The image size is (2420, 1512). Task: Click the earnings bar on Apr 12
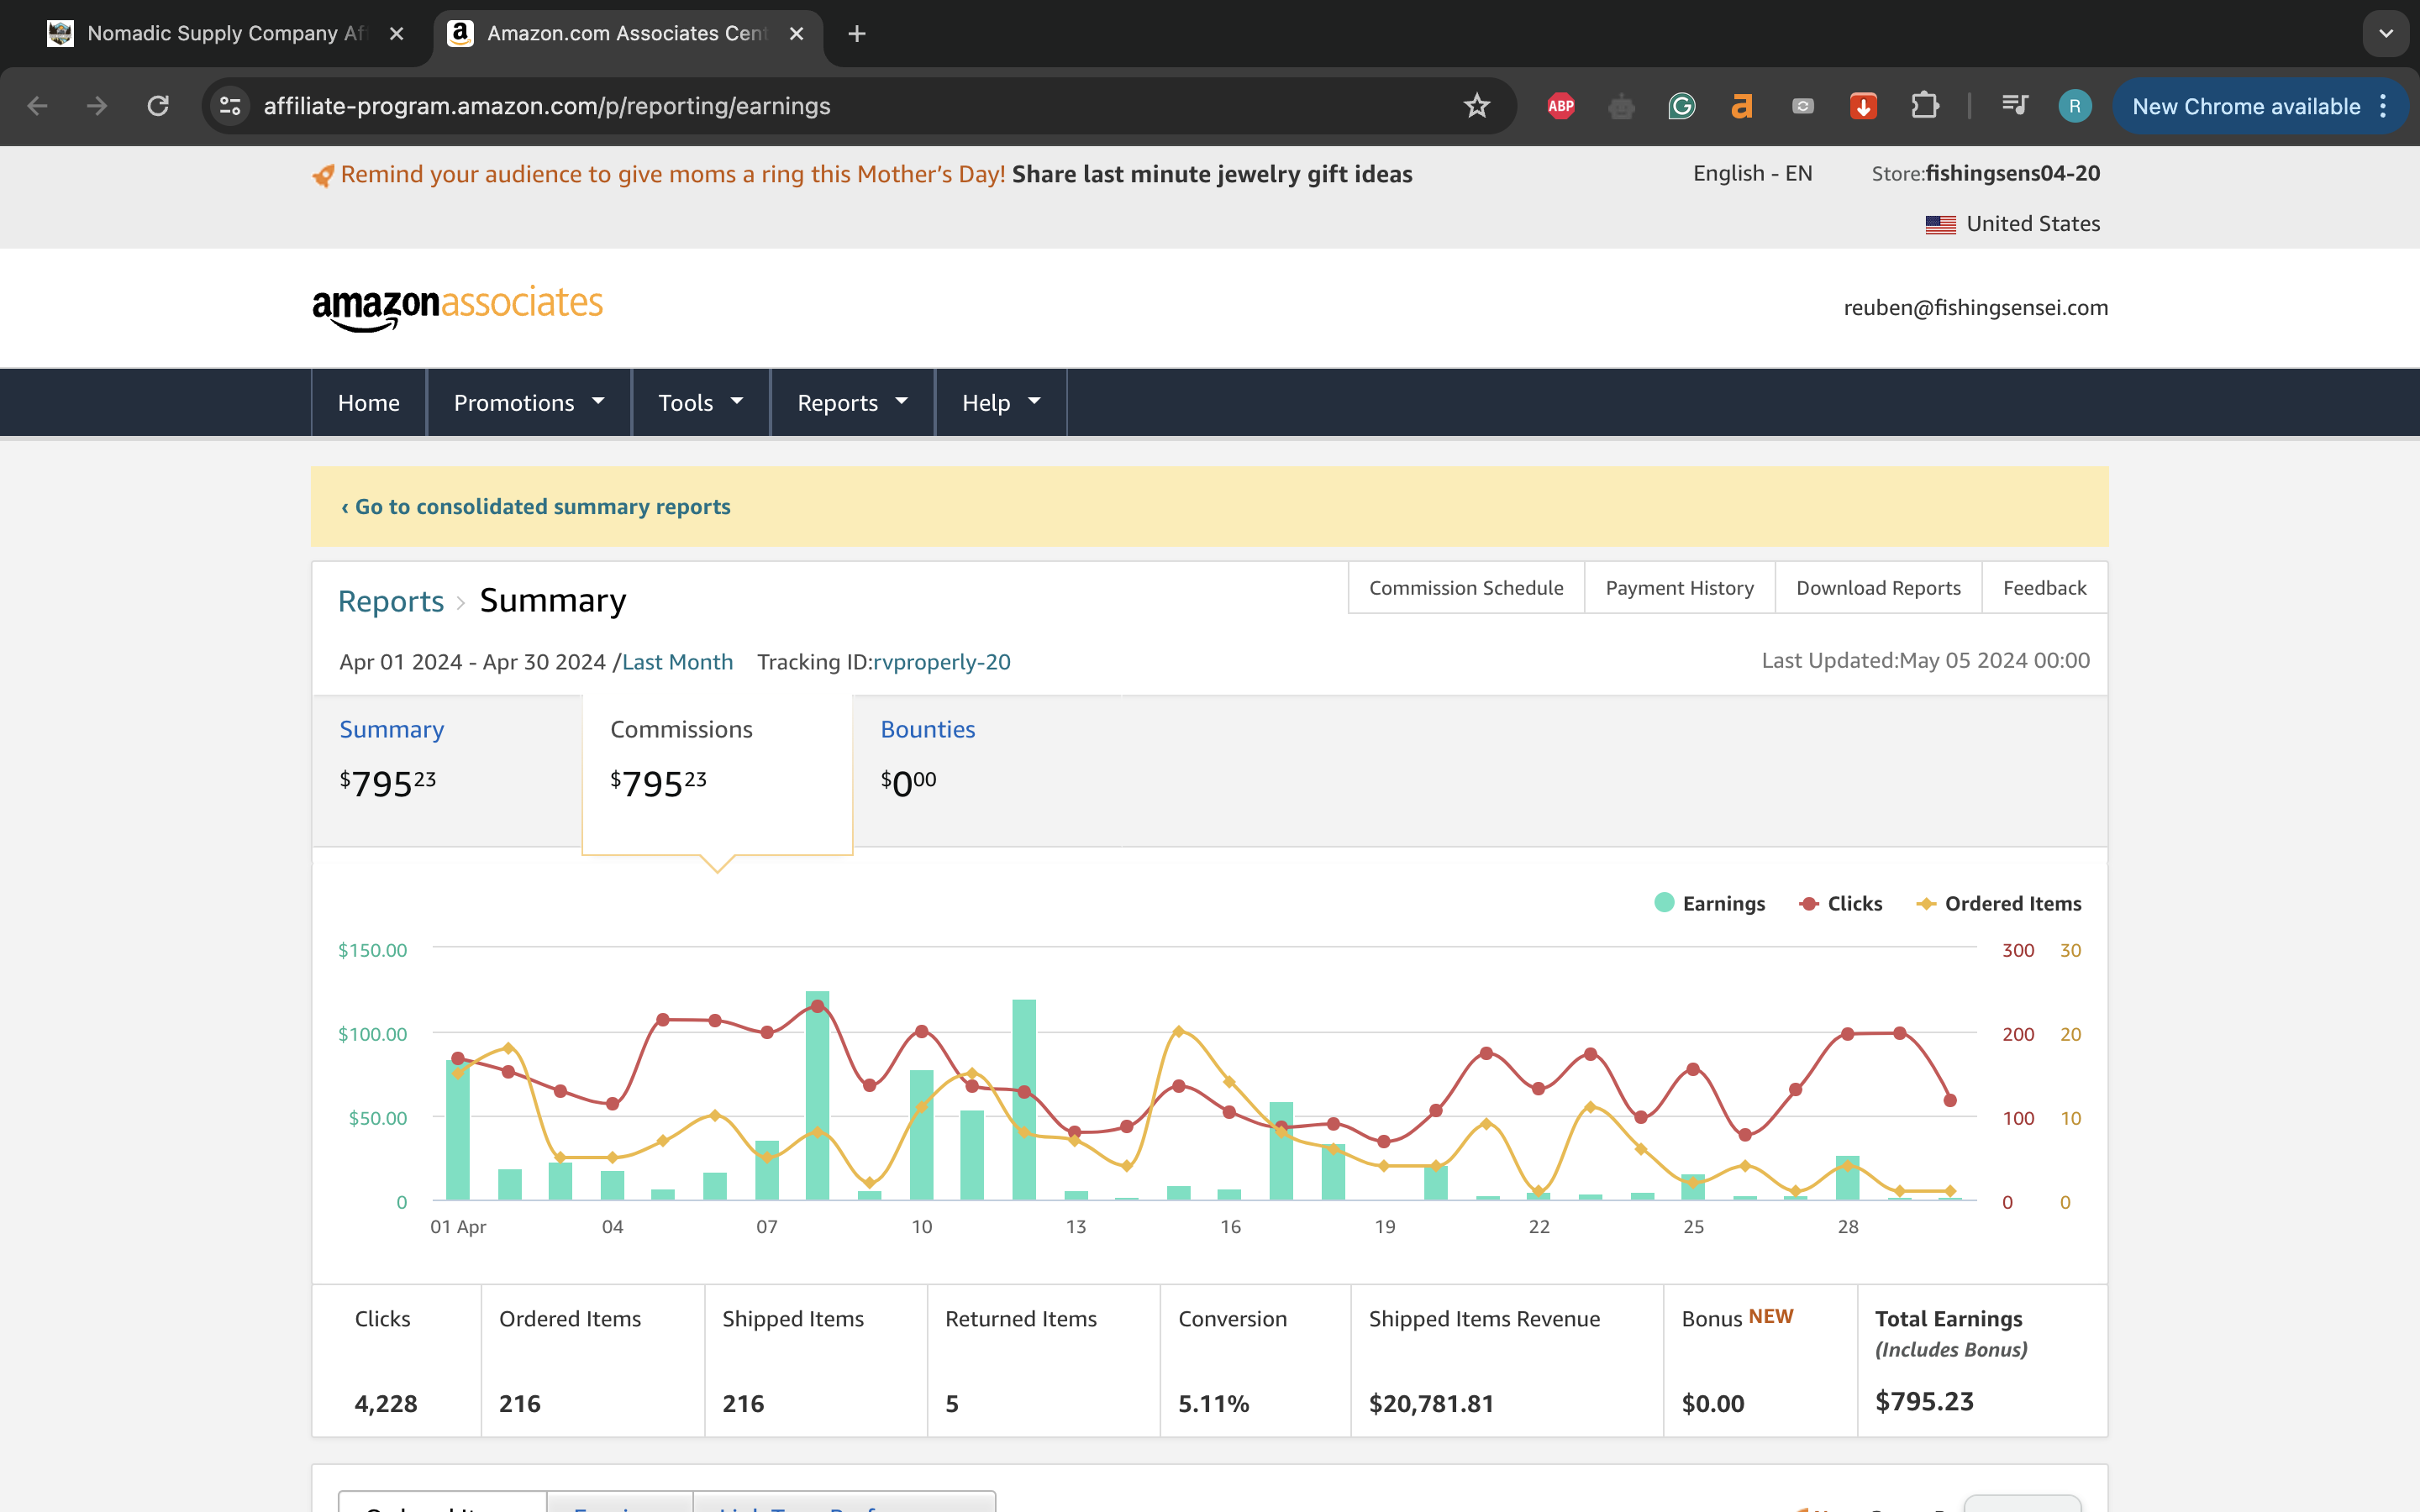point(1024,1100)
